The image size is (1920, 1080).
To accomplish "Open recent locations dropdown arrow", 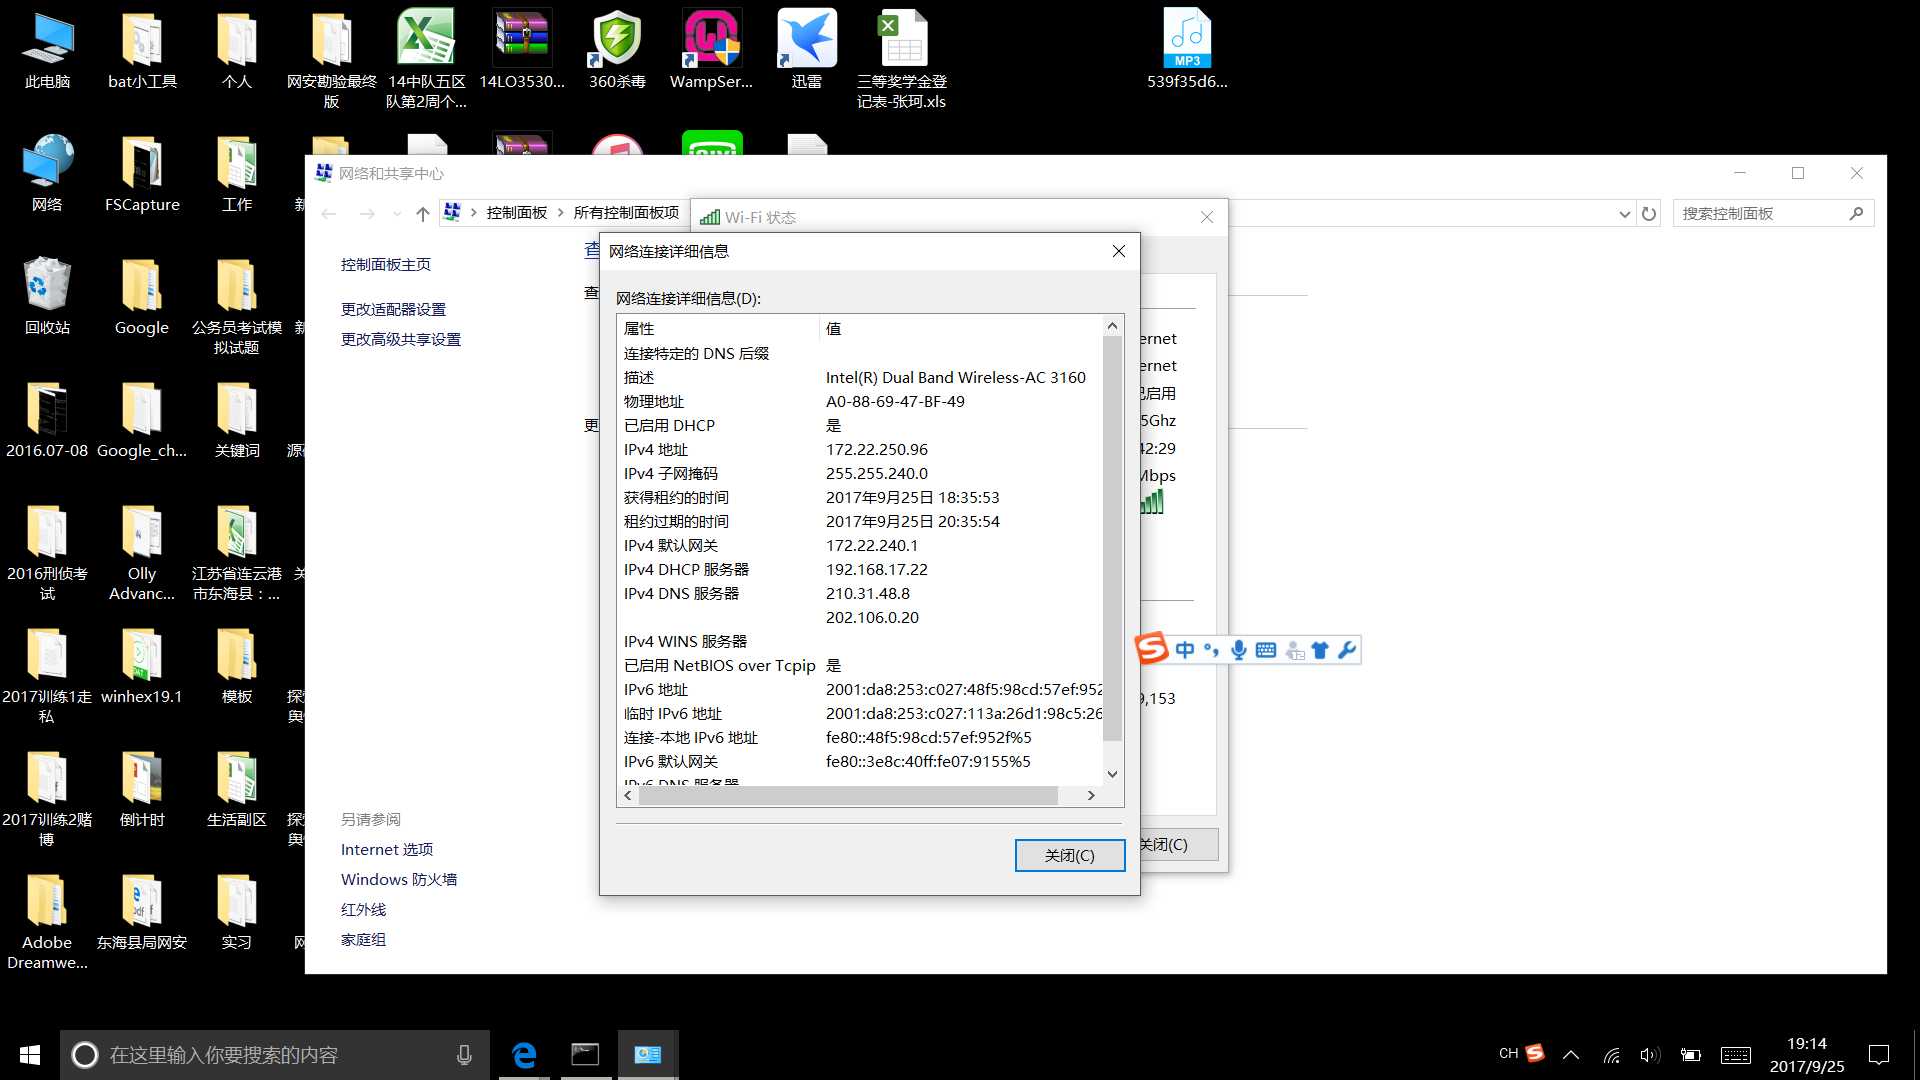I will (397, 214).
